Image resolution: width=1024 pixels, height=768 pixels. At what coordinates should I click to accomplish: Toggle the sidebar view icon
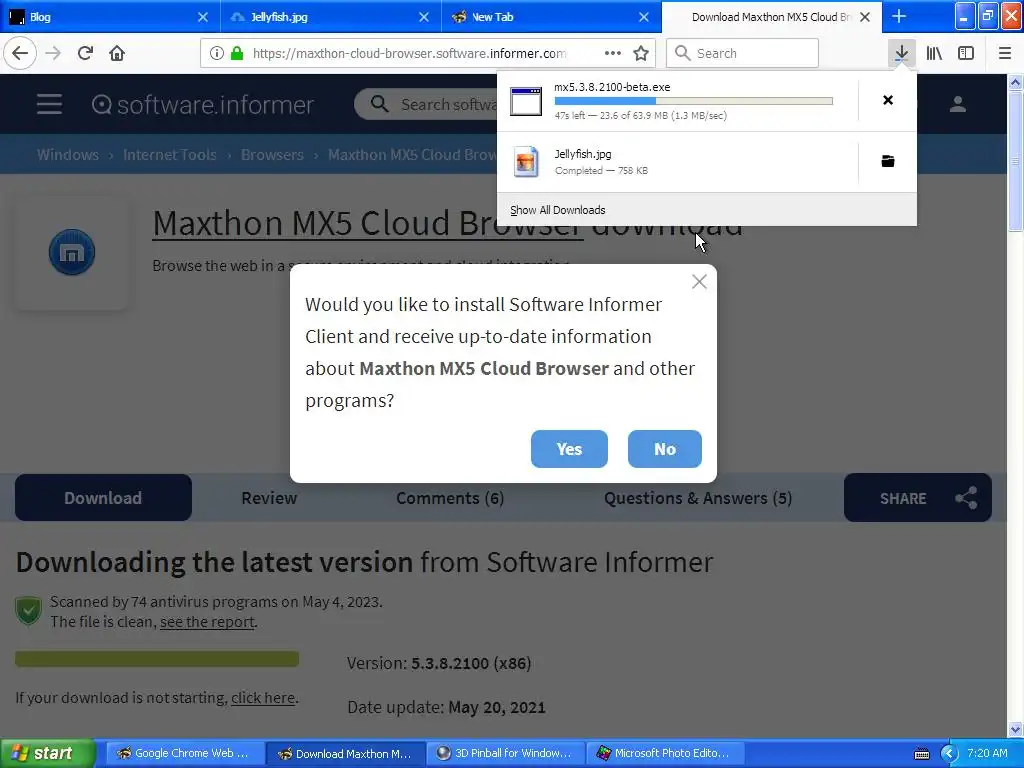[x=966, y=53]
